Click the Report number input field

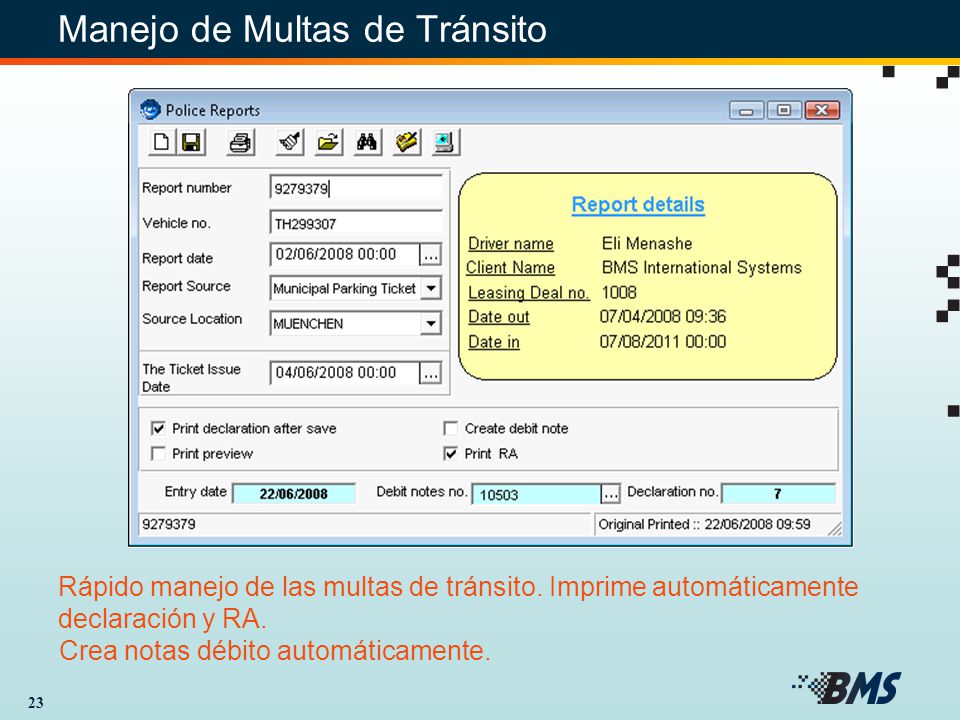356,187
